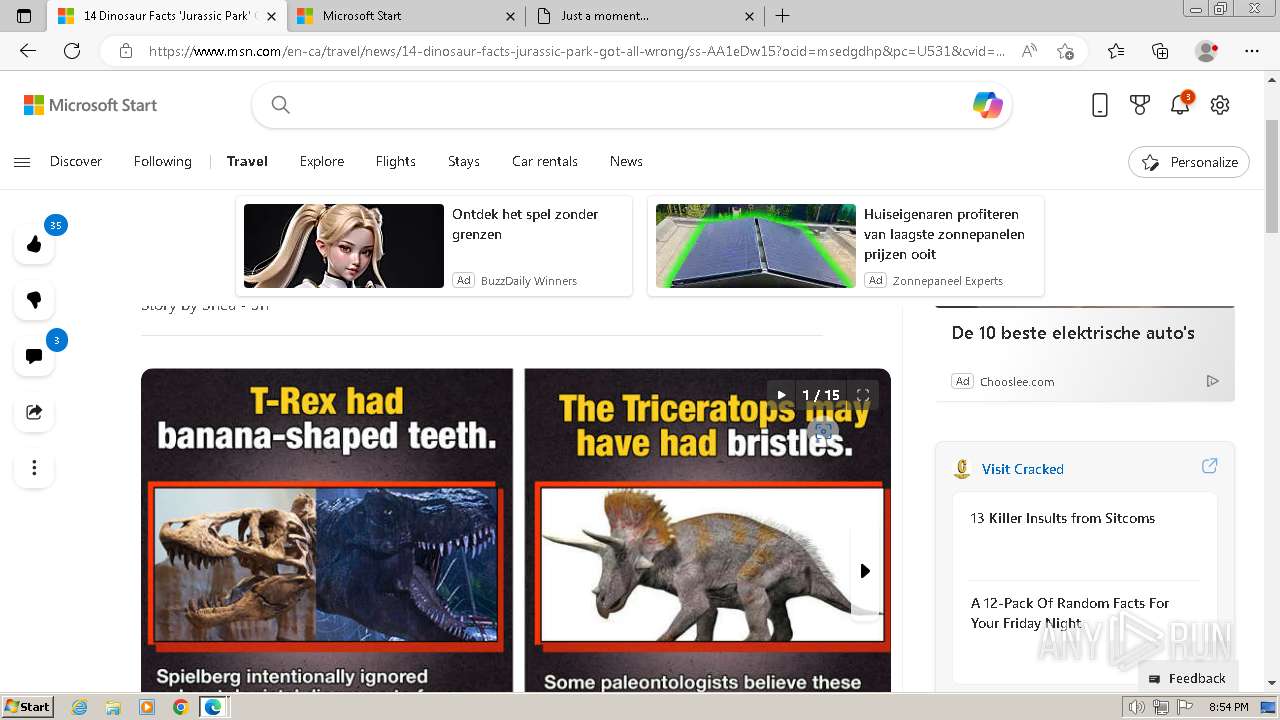Click visual search icon on slide

(x=823, y=432)
